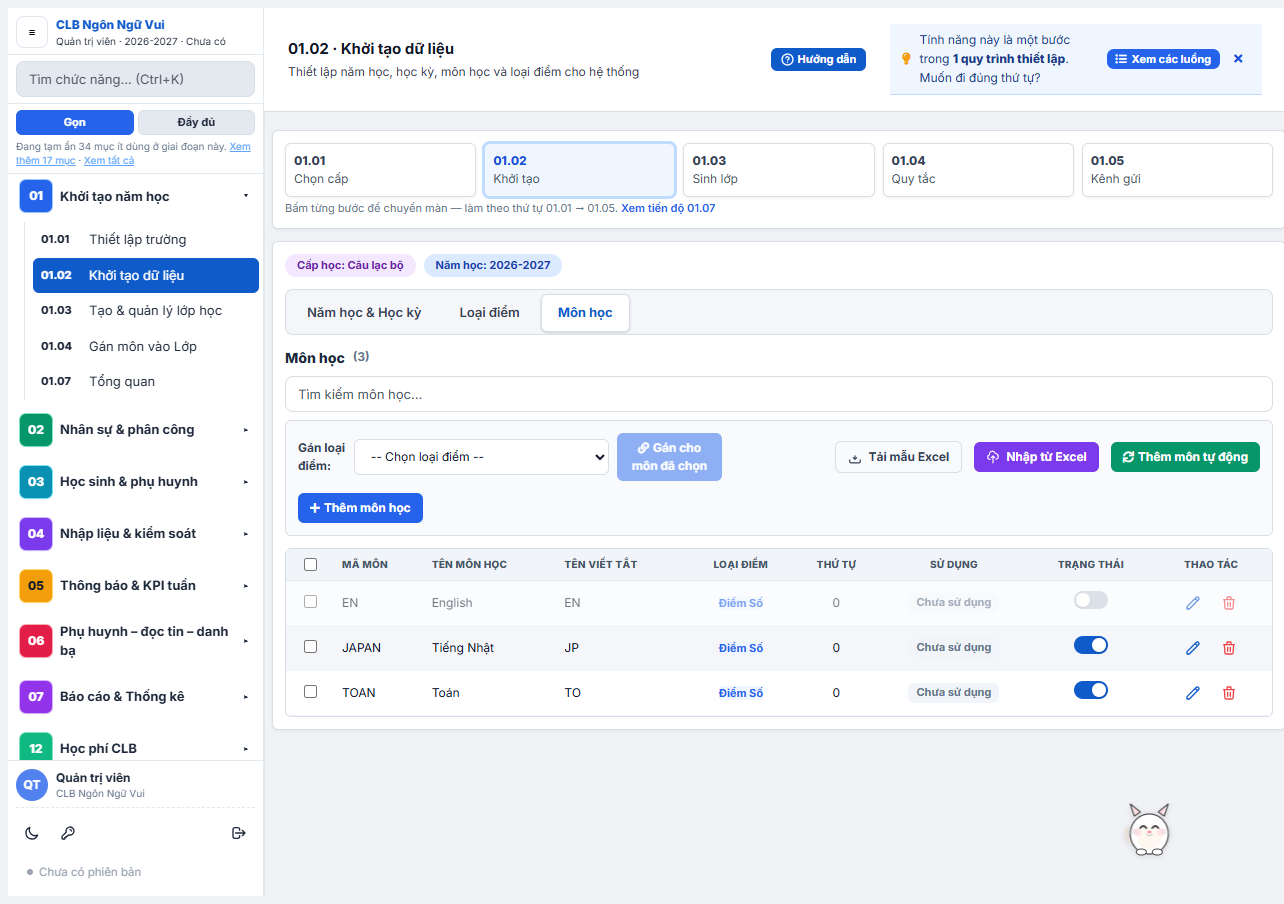
Task: Delete the English subject row
Action: (1229, 603)
